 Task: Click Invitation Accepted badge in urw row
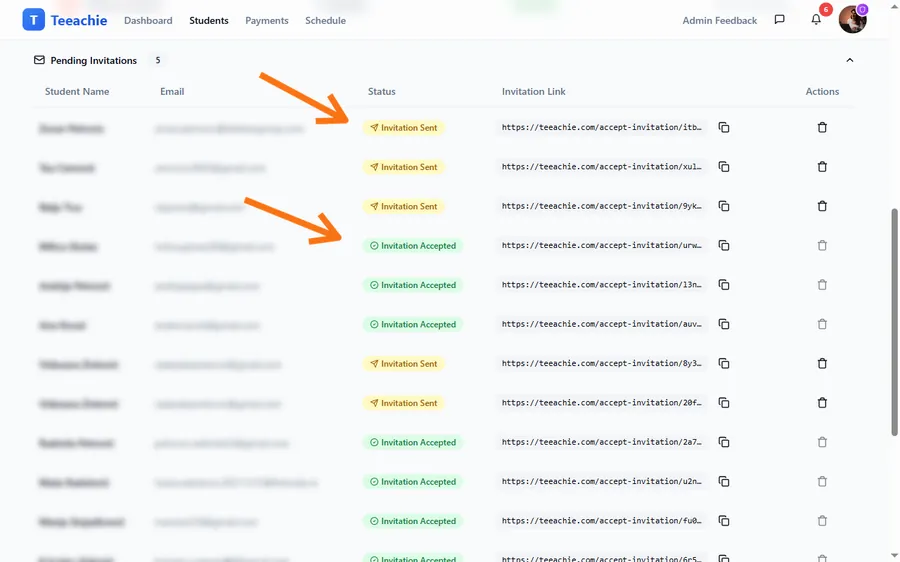click(413, 246)
